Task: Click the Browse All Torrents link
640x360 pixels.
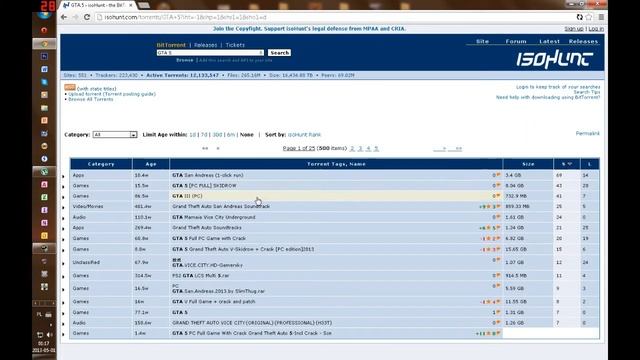Action: [x=91, y=99]
